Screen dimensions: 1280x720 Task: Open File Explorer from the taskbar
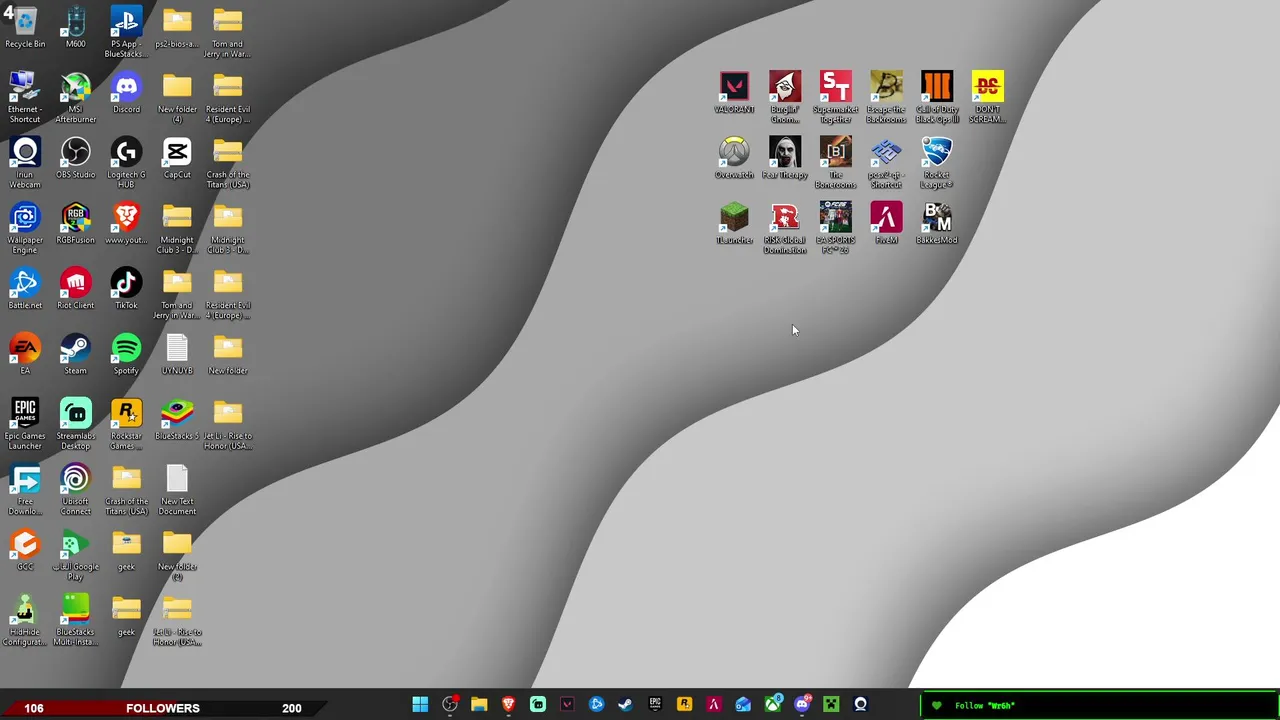pyautogui.click(x=479, y=705)
